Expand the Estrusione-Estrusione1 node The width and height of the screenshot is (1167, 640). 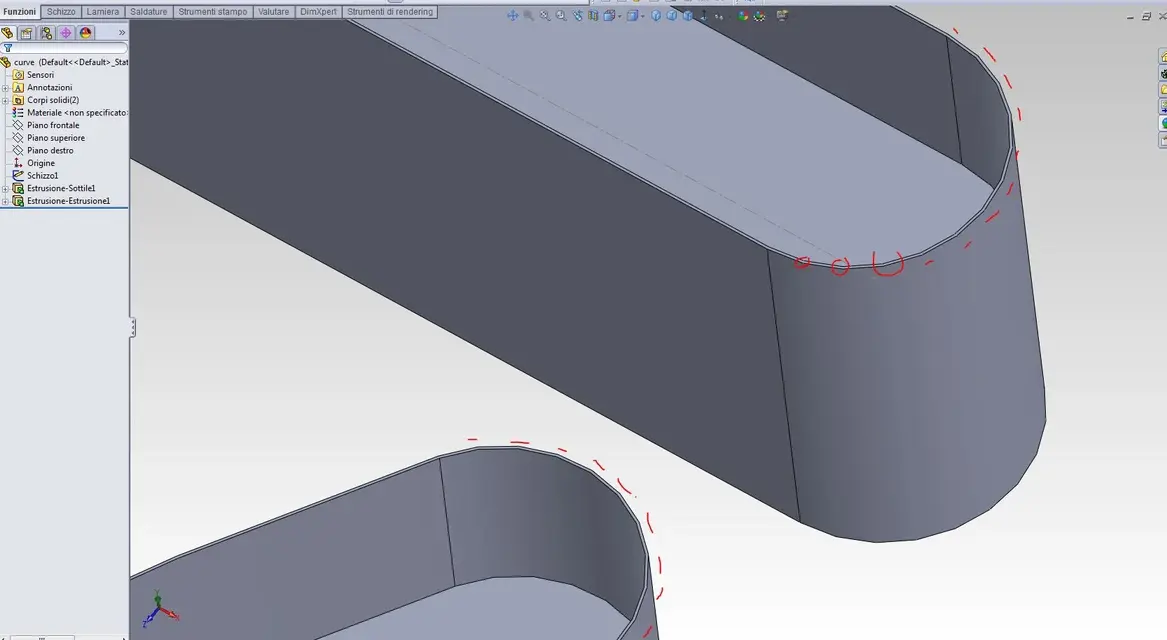pyautogui.click(x=5, y=202)
